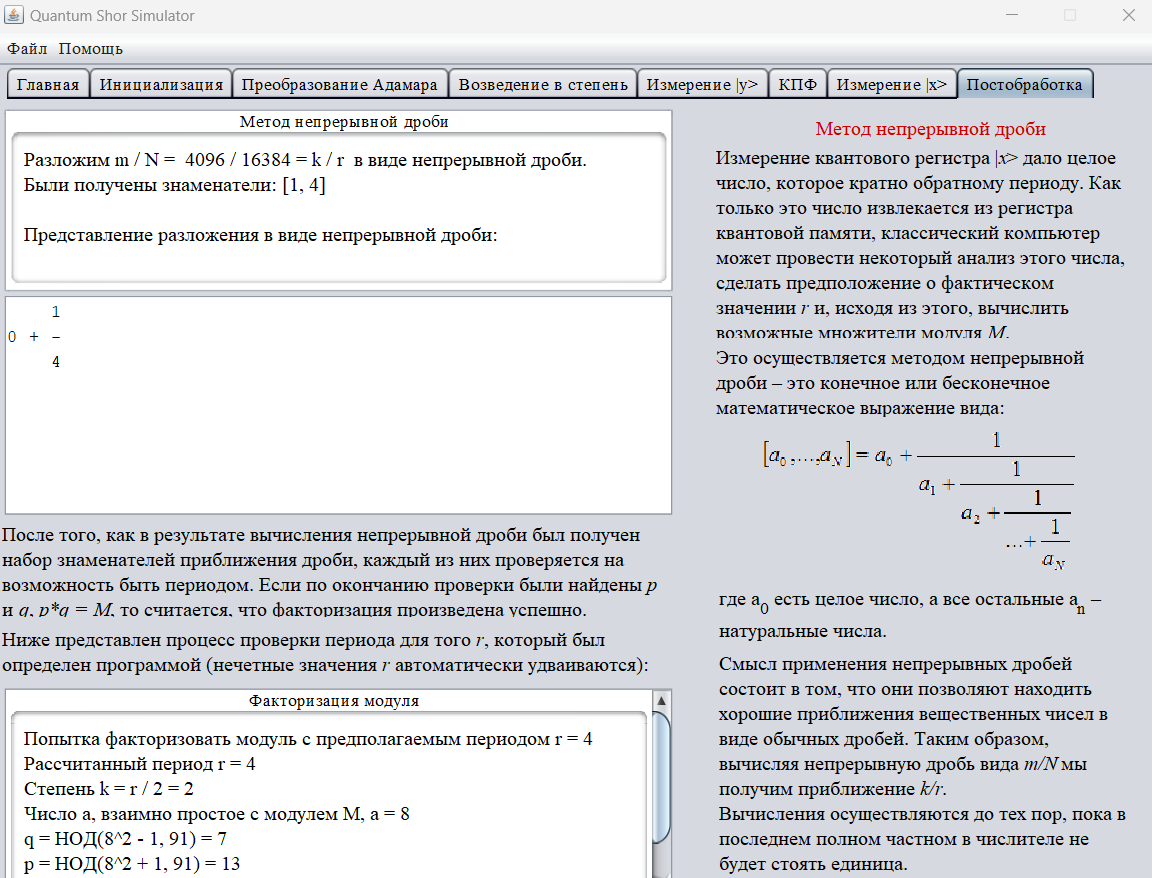
Task: Close the Quantum Shor Simulator window
Action: click(x=1128, y=15)
